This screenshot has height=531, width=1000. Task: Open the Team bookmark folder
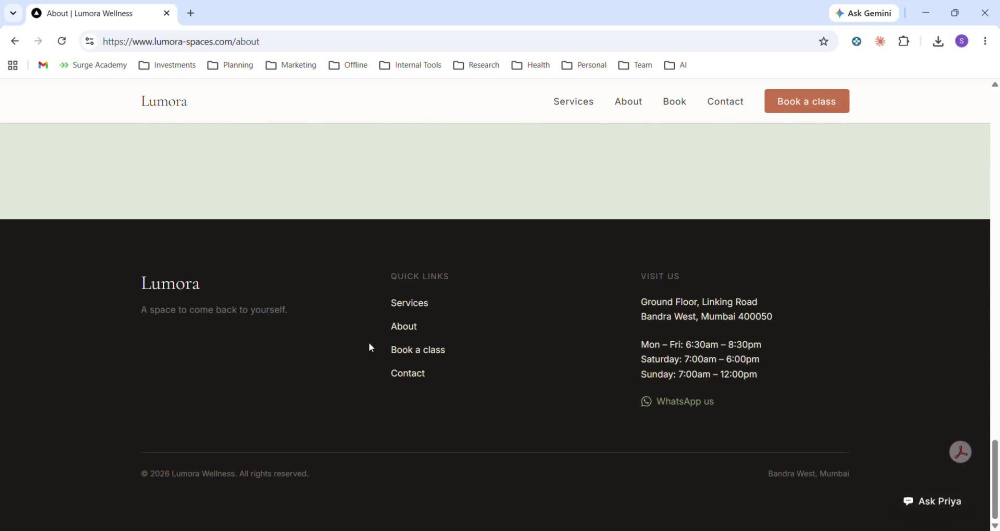pyautogui.click(x=635, y=65)
